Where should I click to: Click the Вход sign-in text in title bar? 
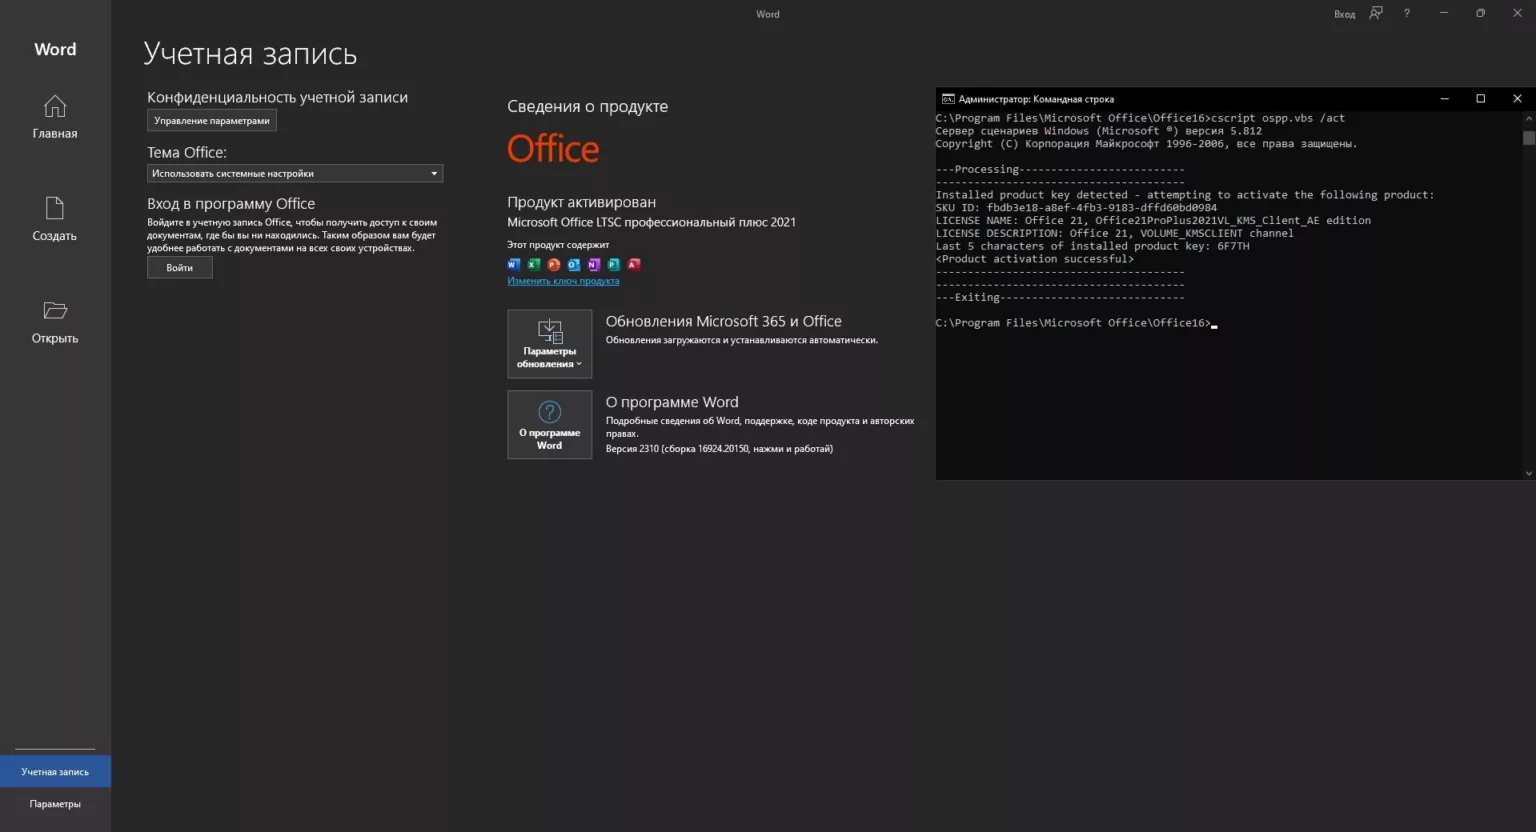pyautogui.click(x=1344, y=14)
